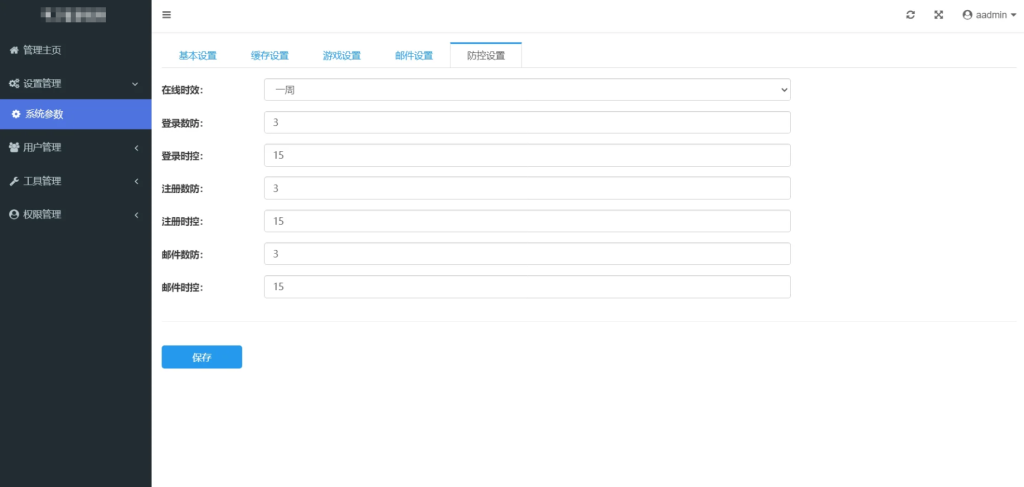This screenshot has width=1024, height=487.
Task: Click the wrench icon beside 工具管理
Action: pyautogui.click(x=14, y=181)
